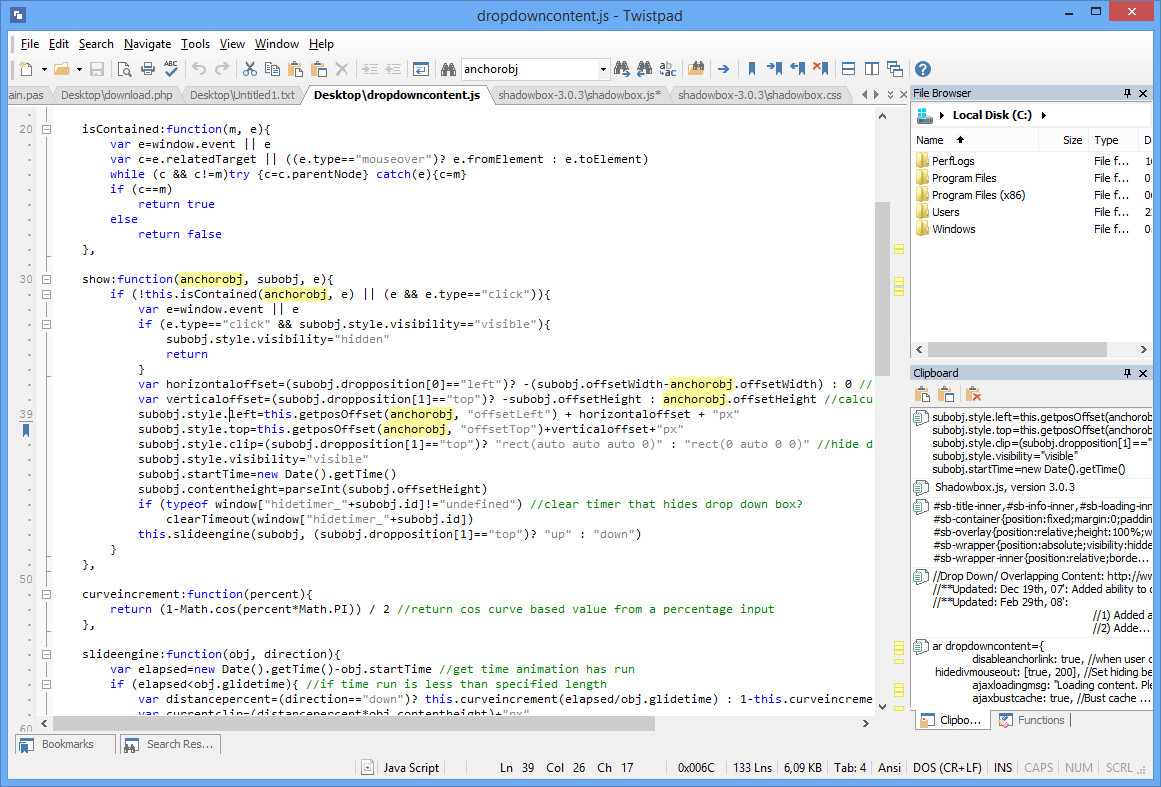Open the Search Results bottom tab
Viewport: 1161px width, 787px height.
(170, 744)
